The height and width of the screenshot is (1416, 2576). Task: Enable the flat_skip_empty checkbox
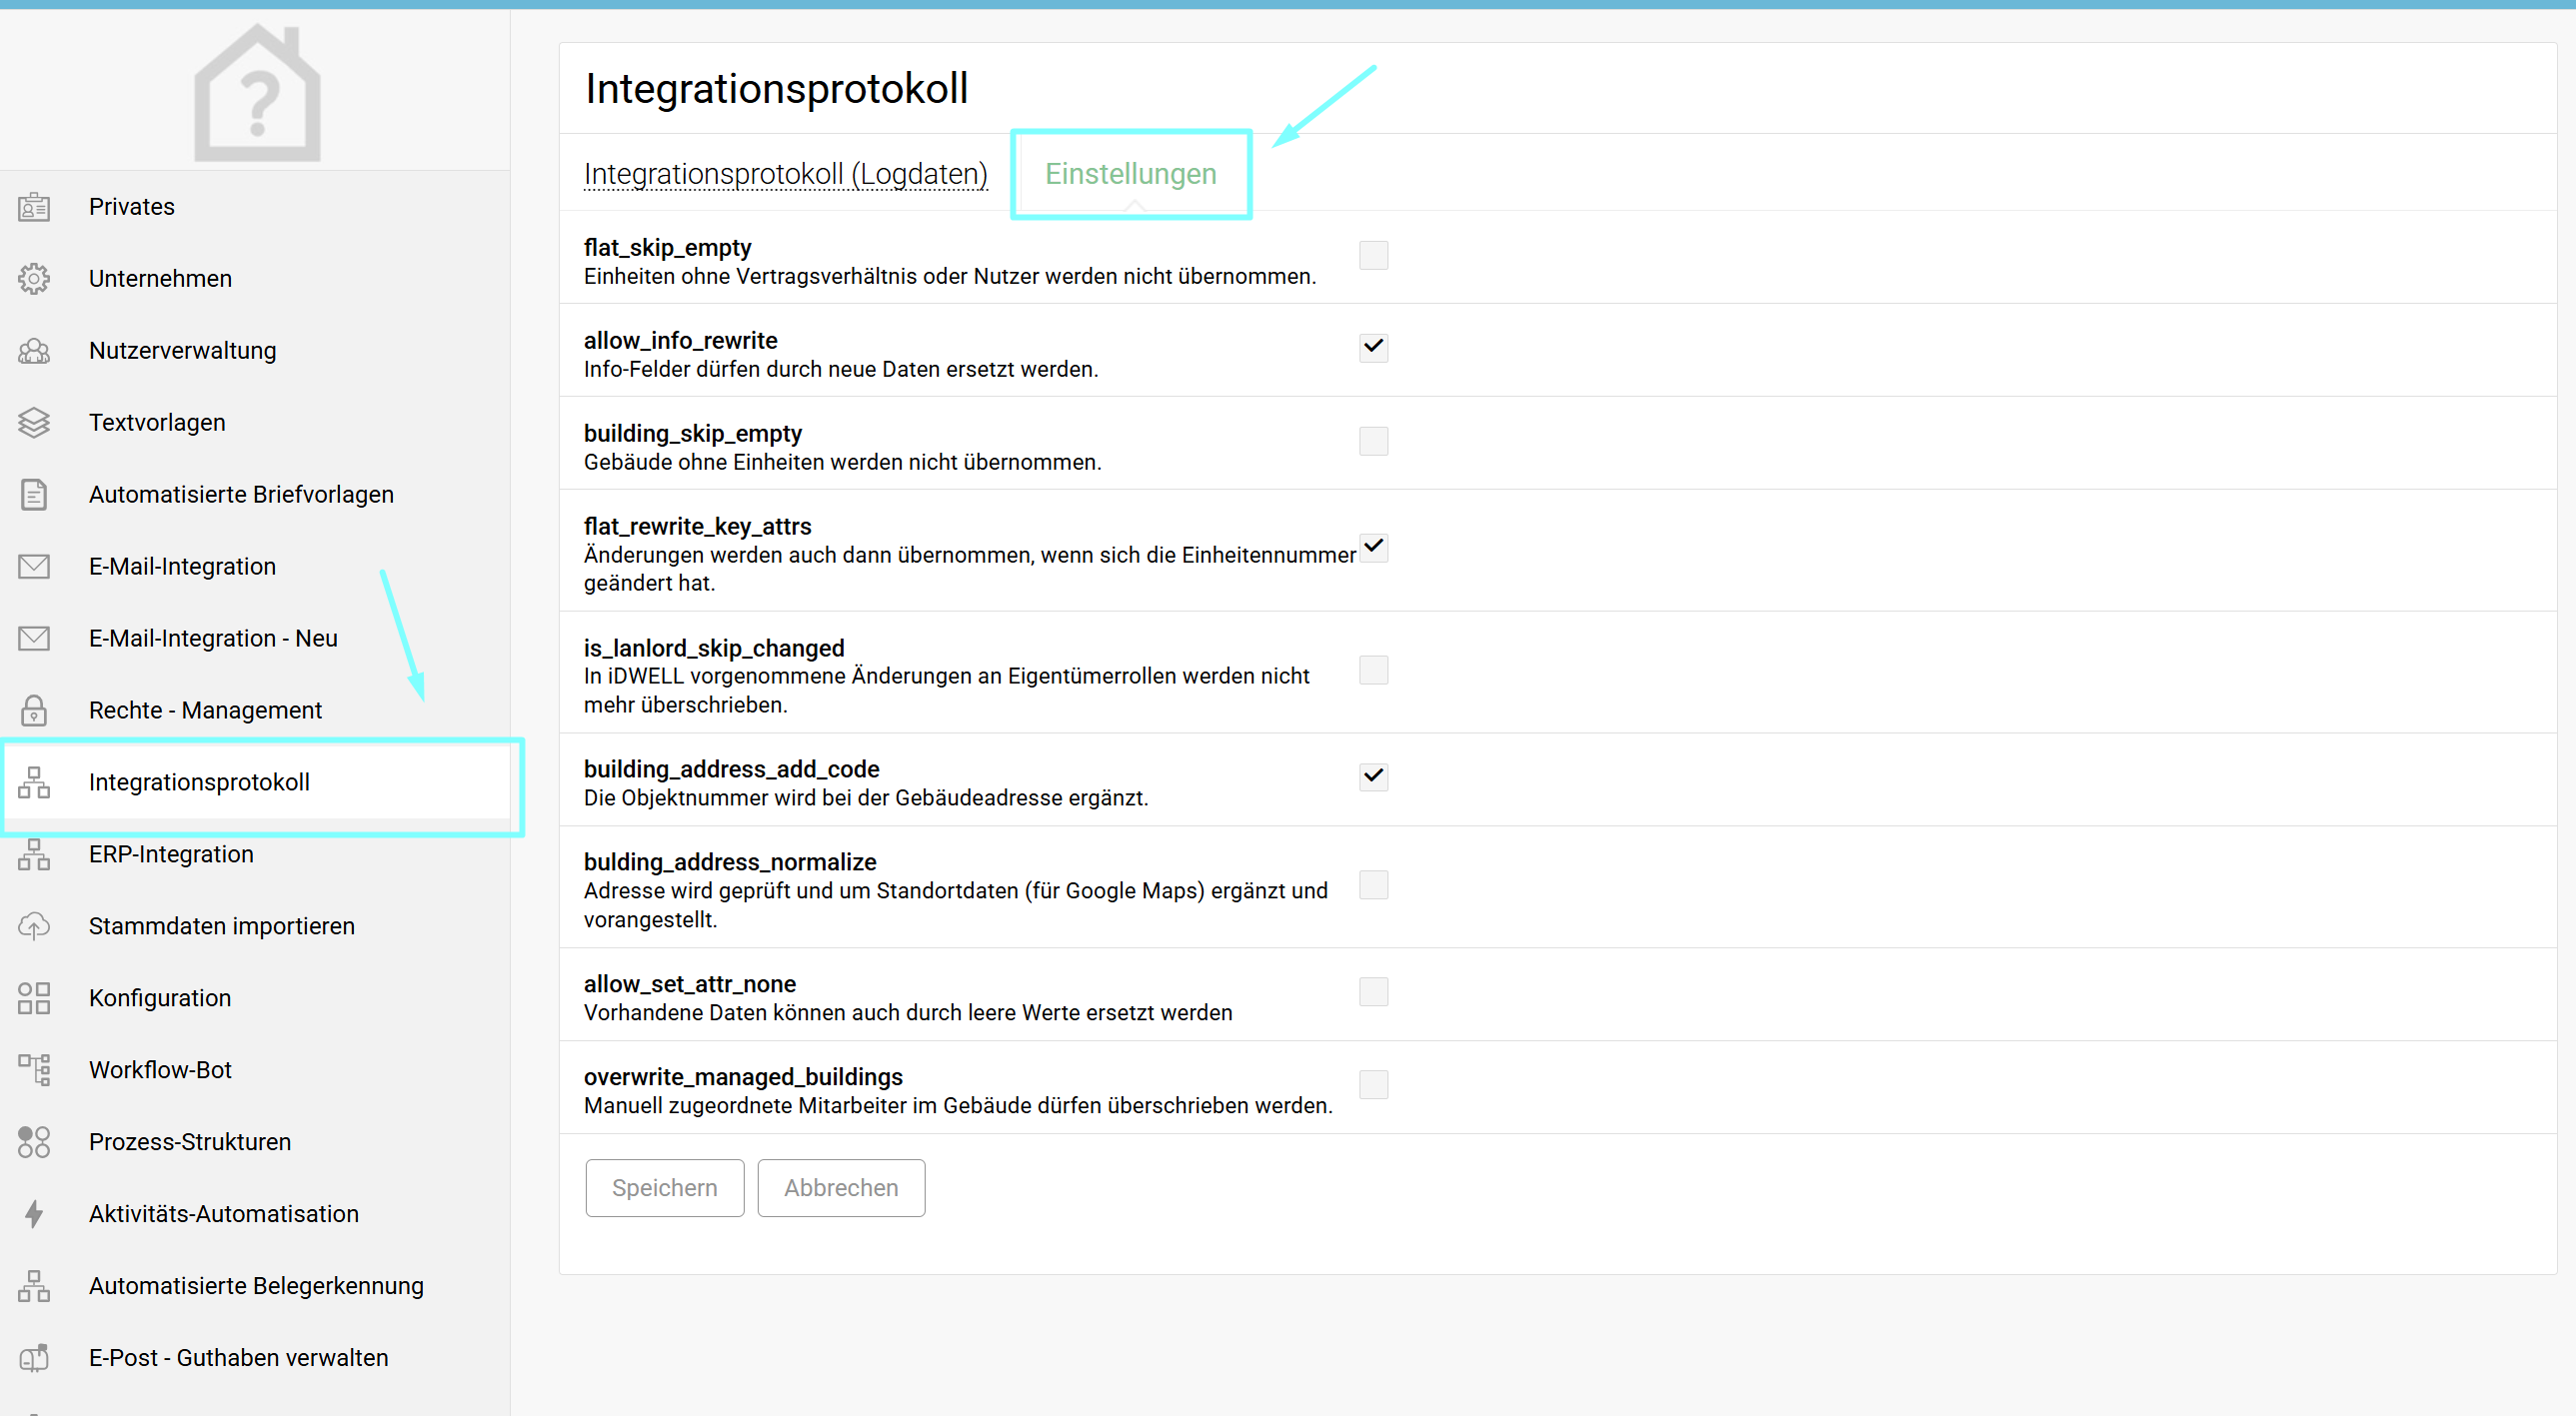point(1373,255)
